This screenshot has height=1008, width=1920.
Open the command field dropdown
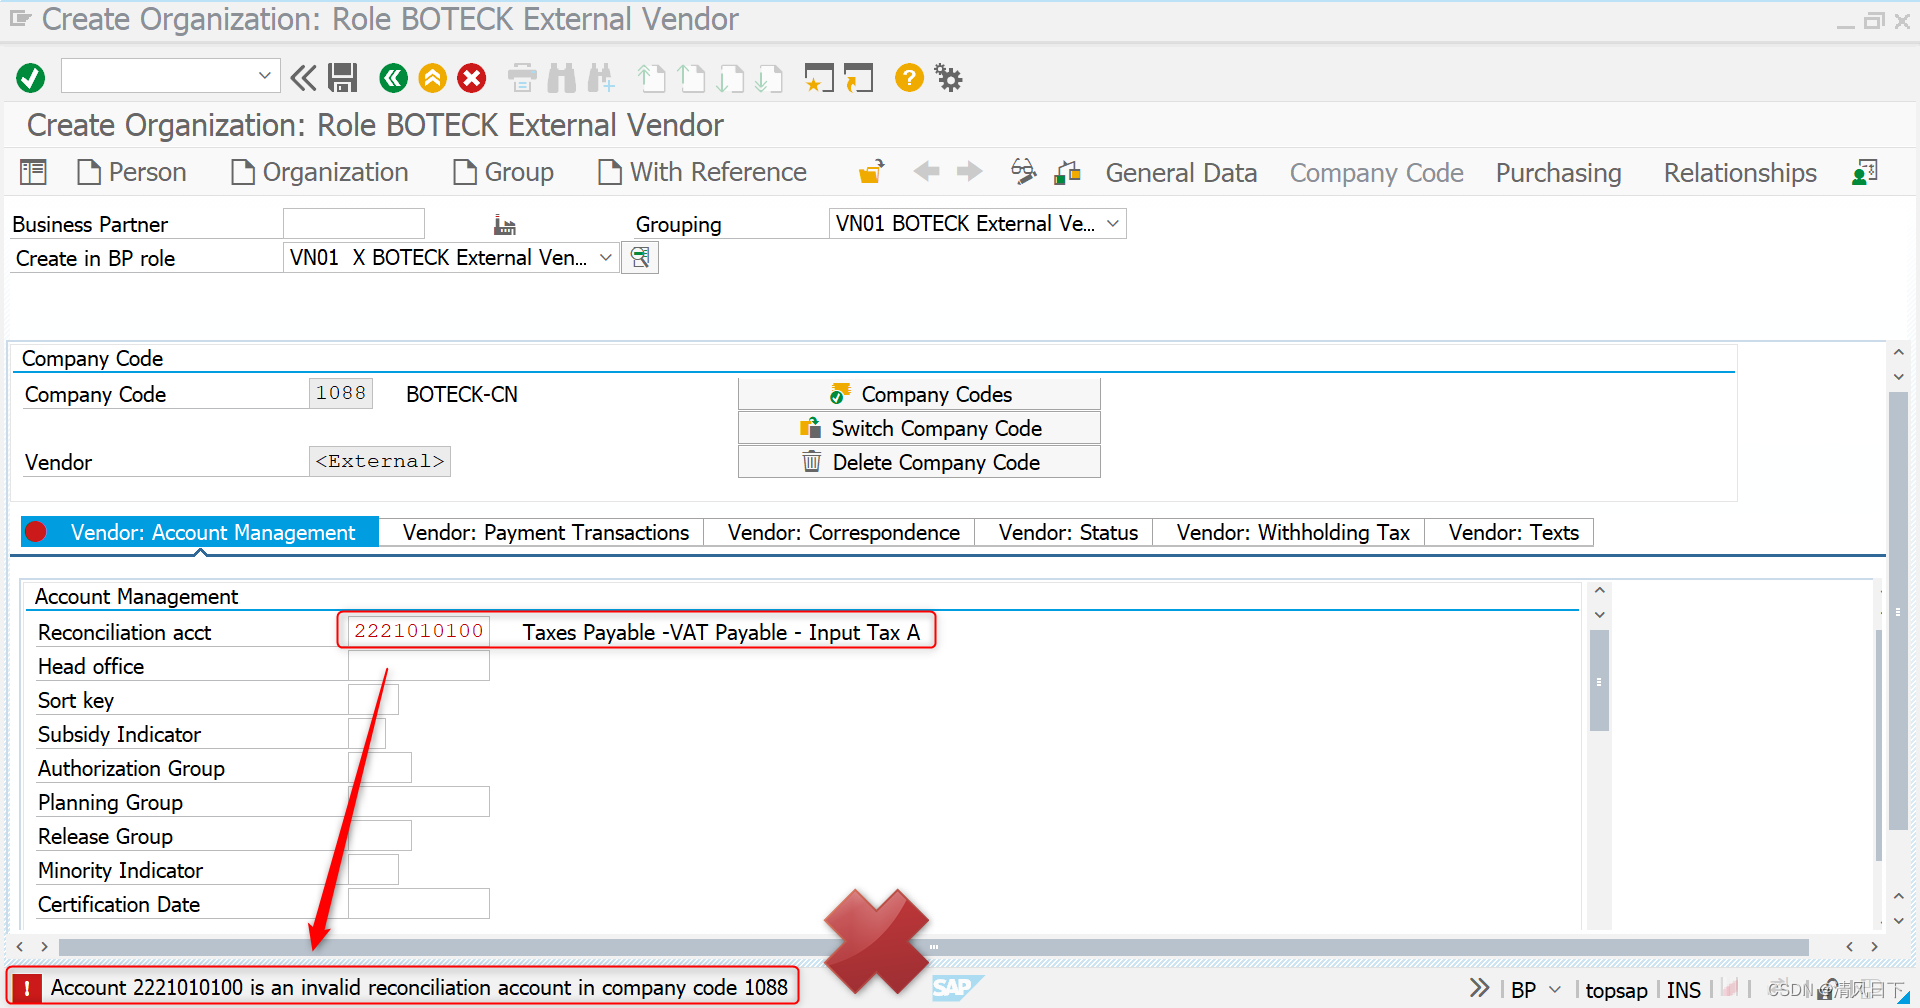click(264, 75)
